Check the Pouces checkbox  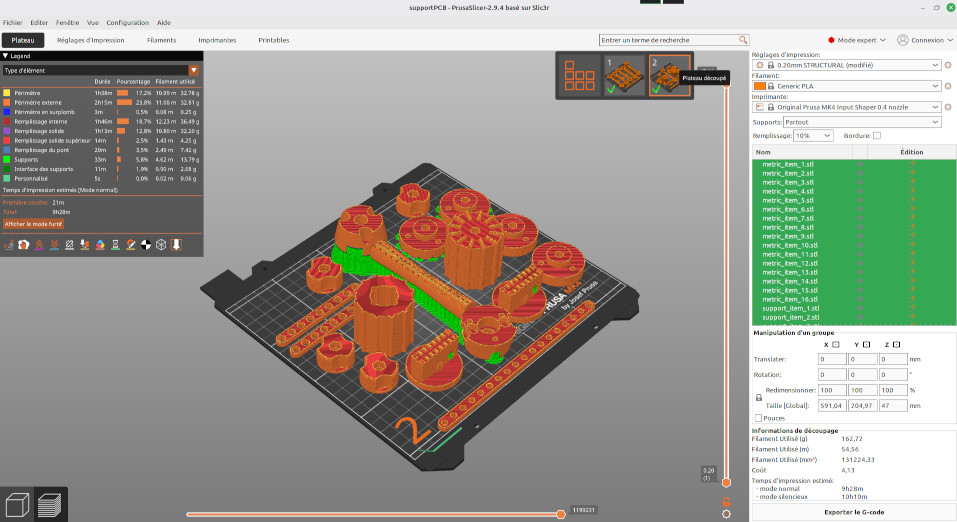coord(758,418)
